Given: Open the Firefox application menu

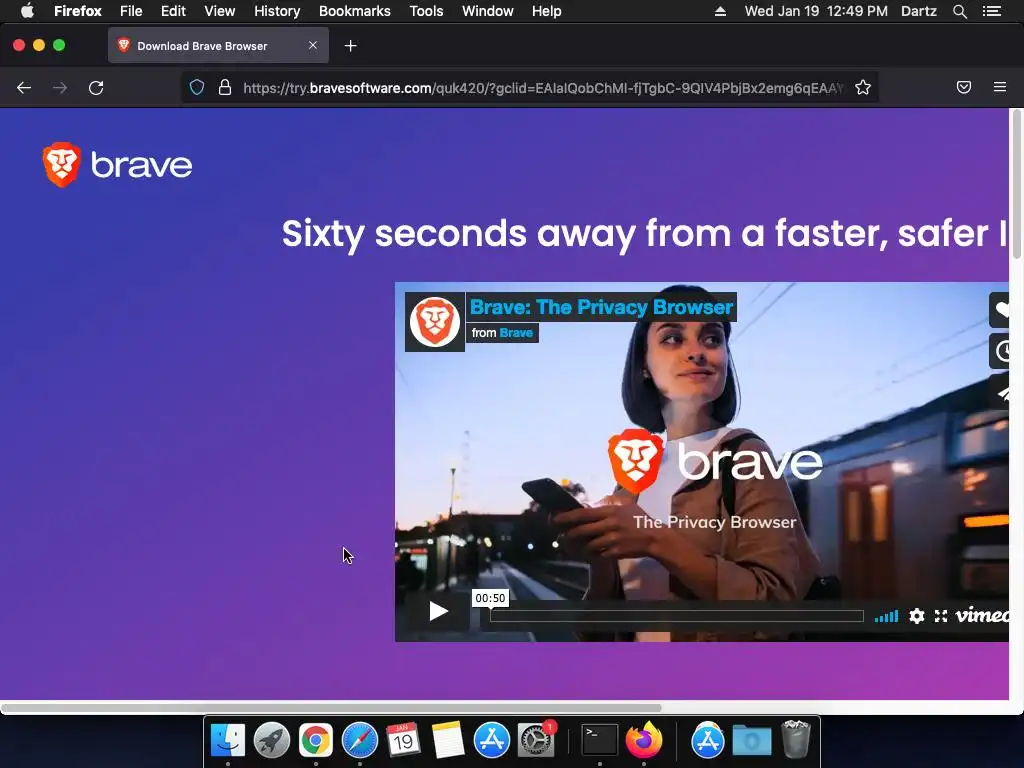Looking at the screenshot, I should [x=78, y=11].
